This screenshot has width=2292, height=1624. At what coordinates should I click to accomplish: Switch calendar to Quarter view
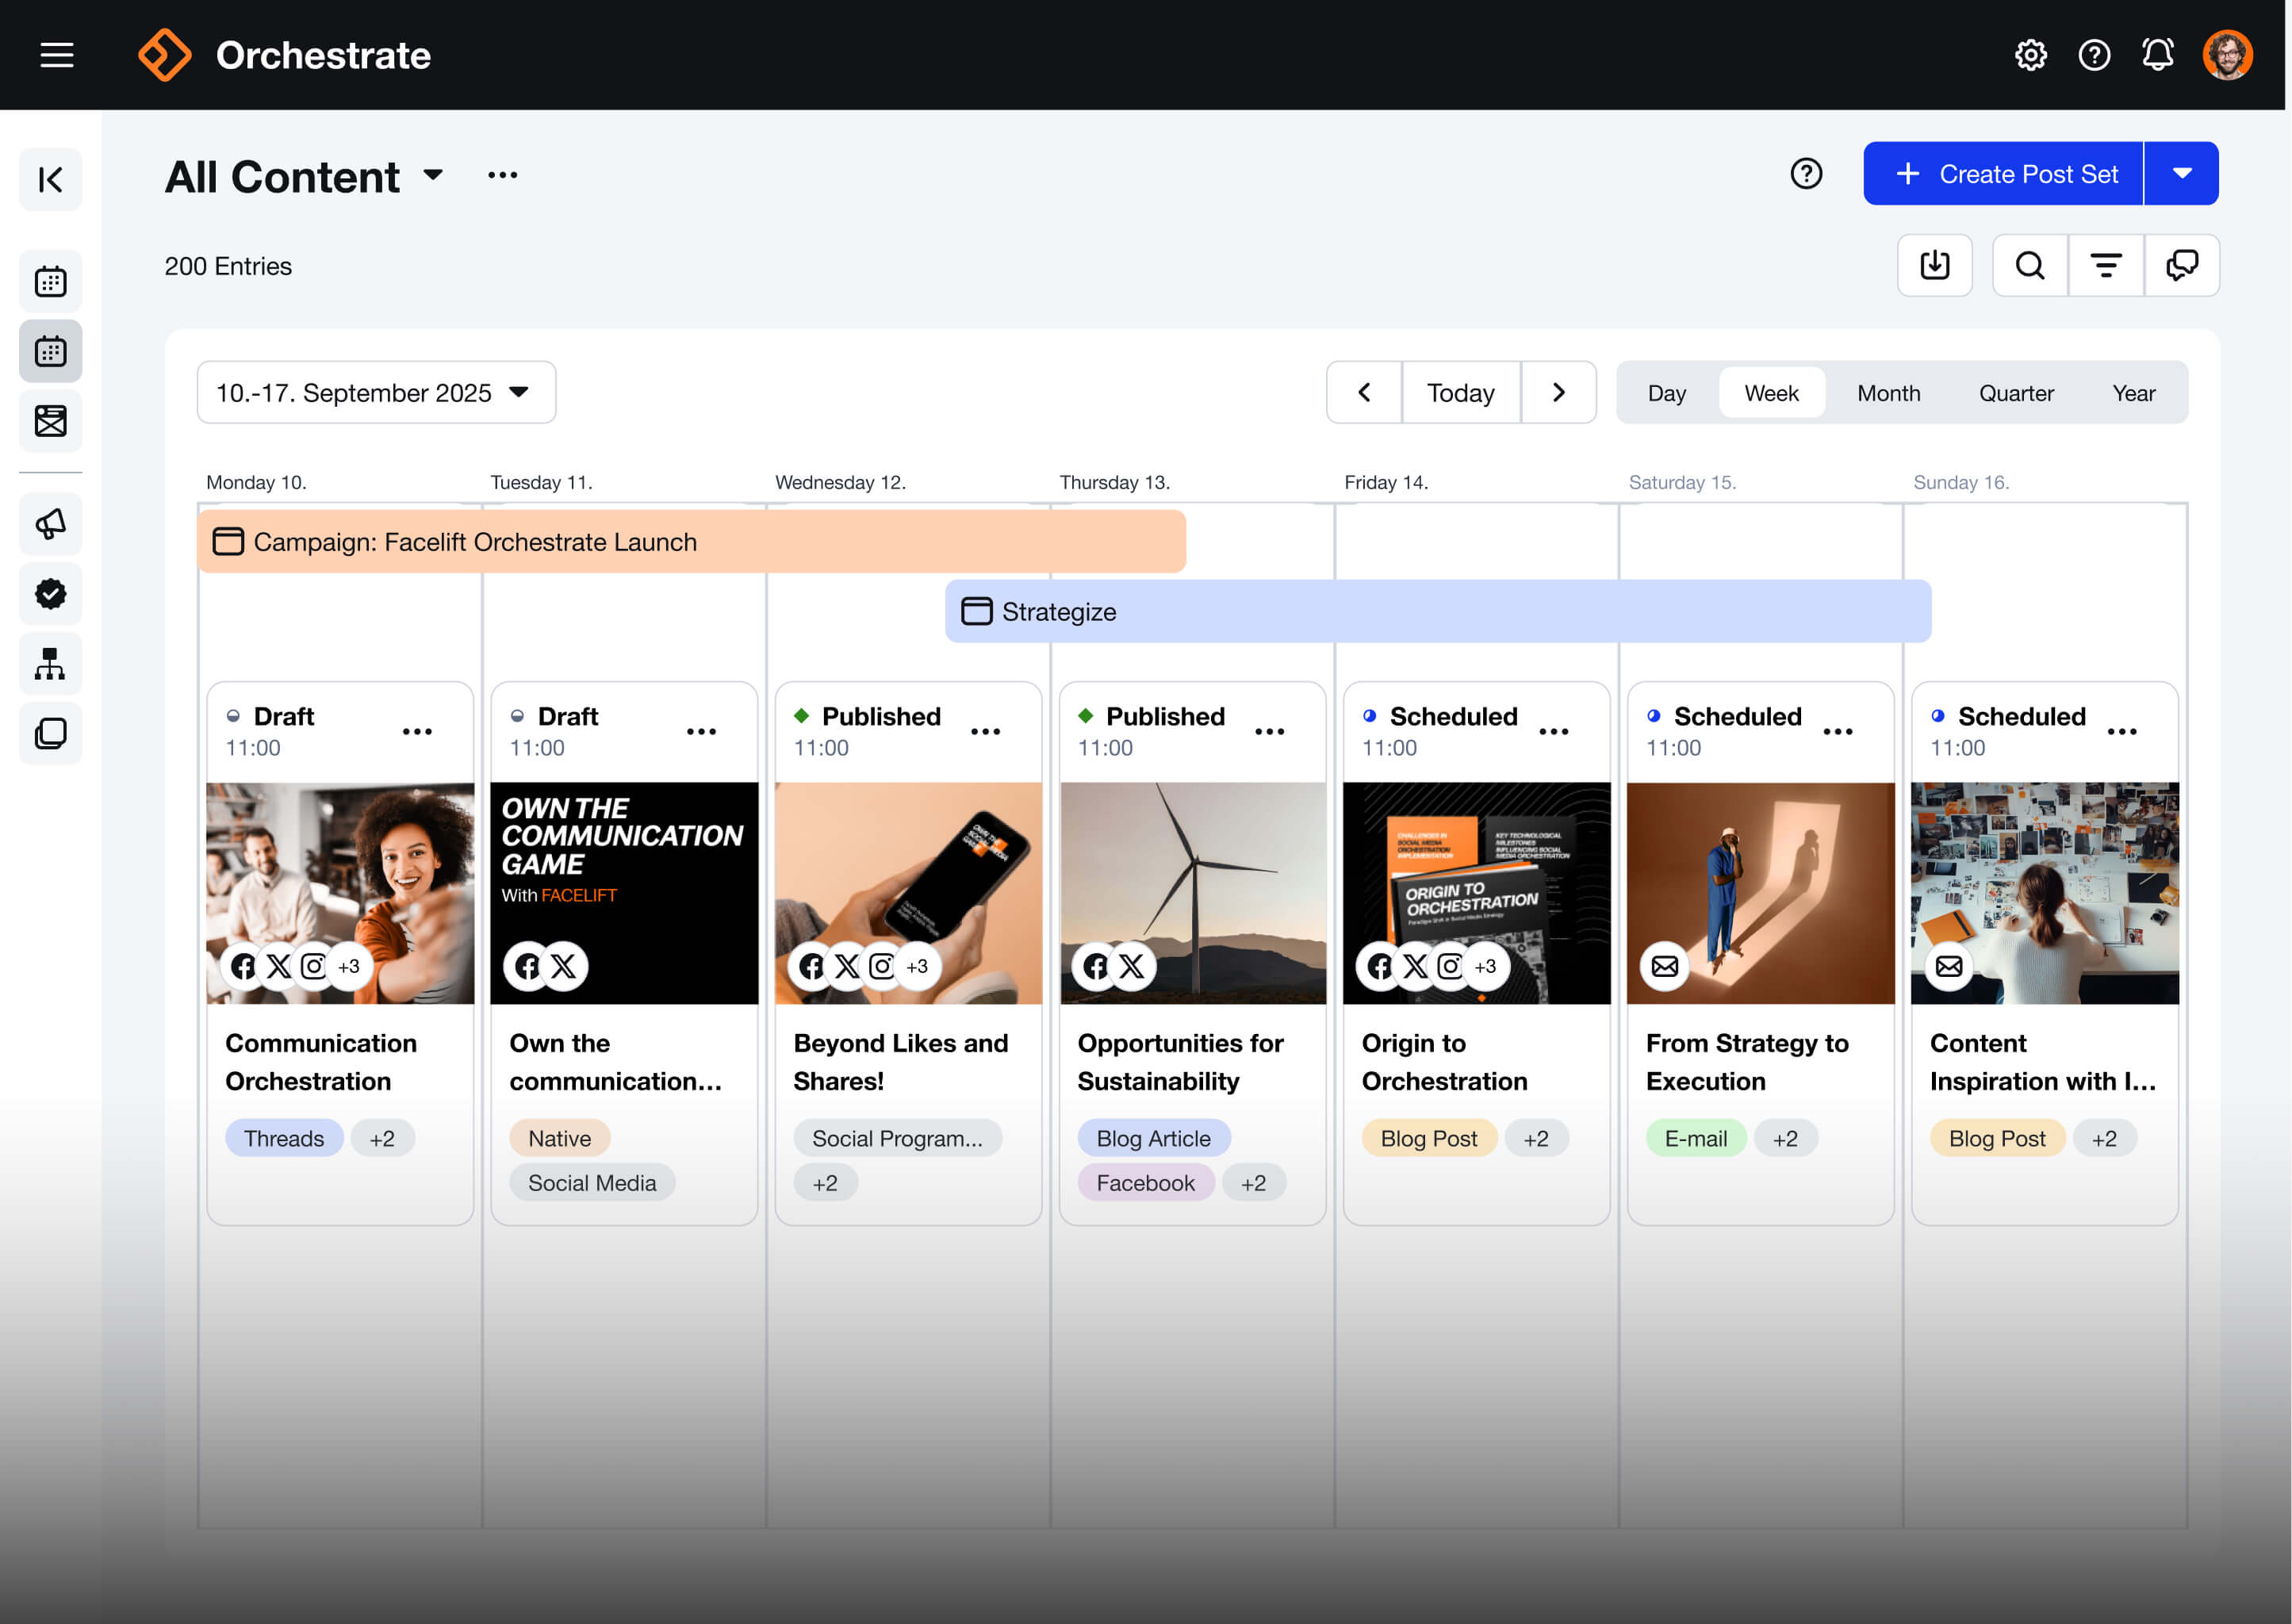pos(2015,393)
